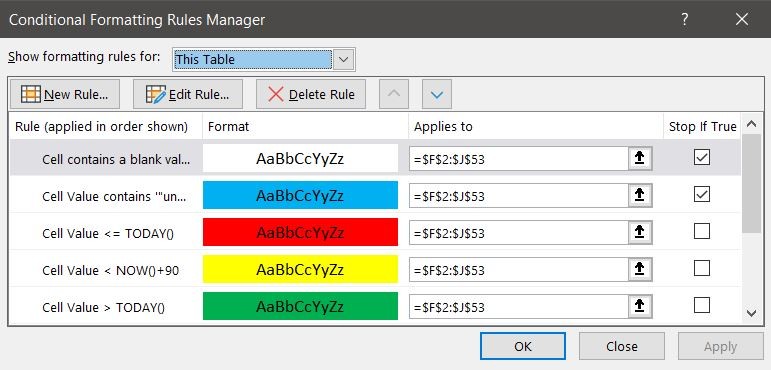Image resolution: width=771 pixels, height=370 pixels.
Task: Enable Stop If True for < NOW()+90 rule
Action: click(x=702, y=268)
